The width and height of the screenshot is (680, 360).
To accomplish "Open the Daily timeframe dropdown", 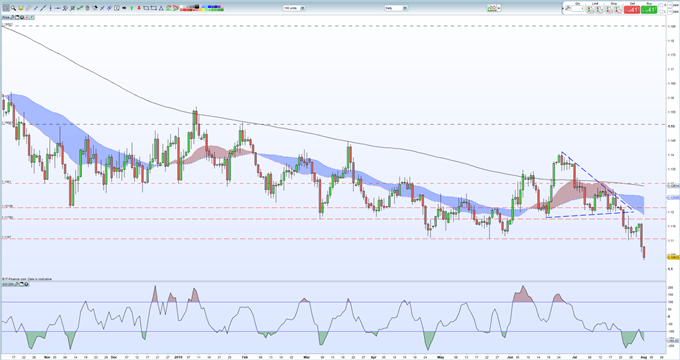I will coord(396,8).
